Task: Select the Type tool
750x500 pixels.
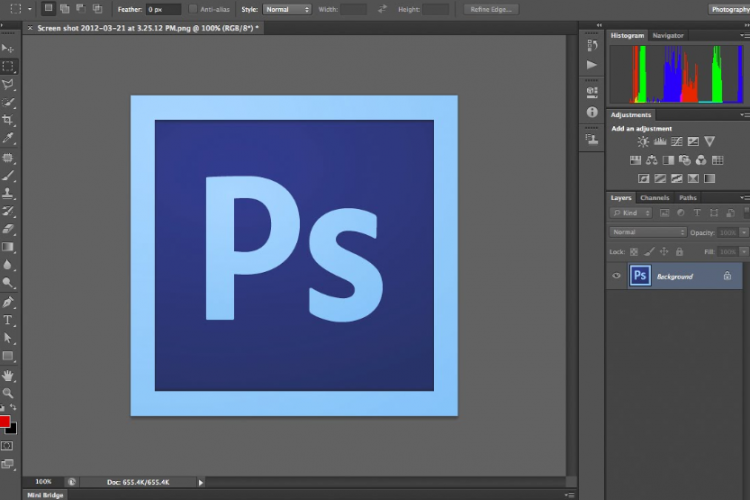Action: [8, 320]
